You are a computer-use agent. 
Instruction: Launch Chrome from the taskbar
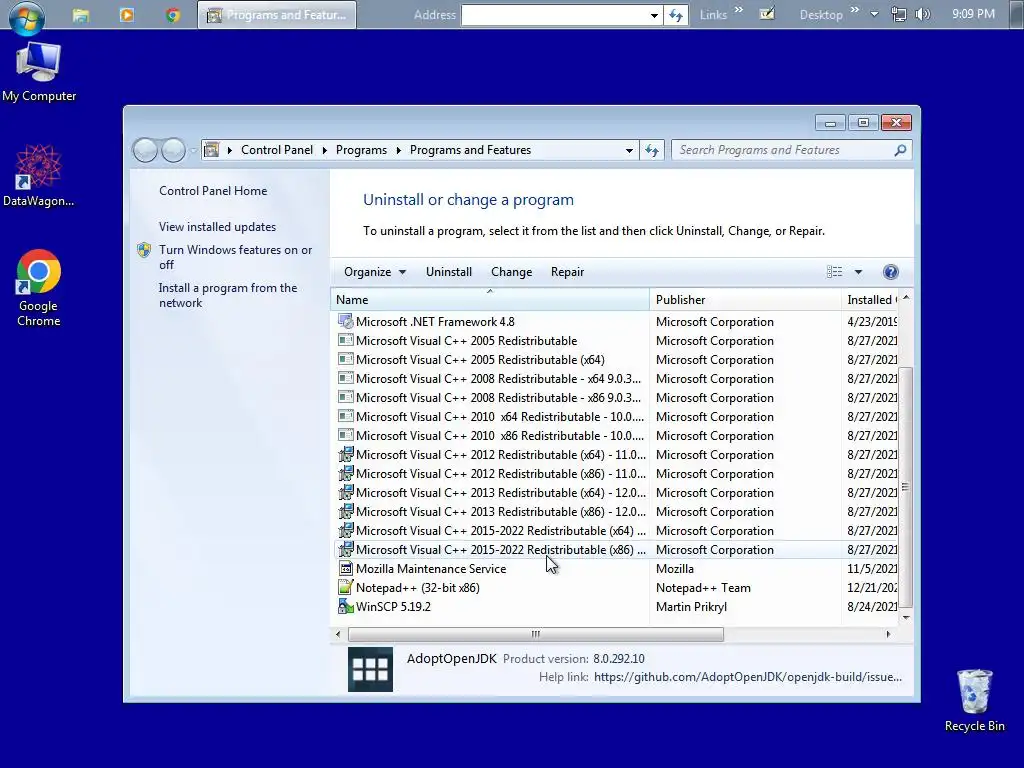(x=172, y=14)
